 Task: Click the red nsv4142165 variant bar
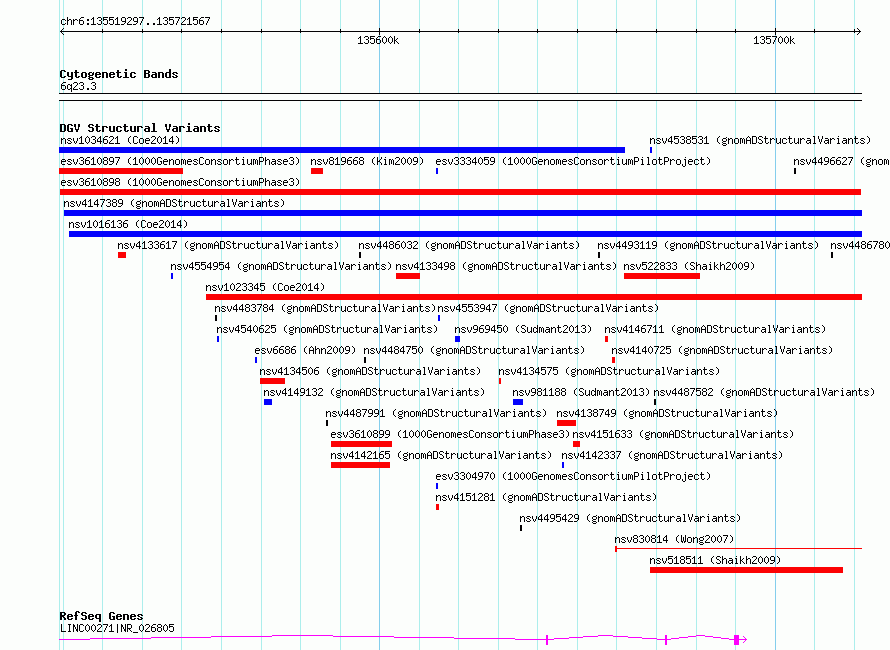360,466
